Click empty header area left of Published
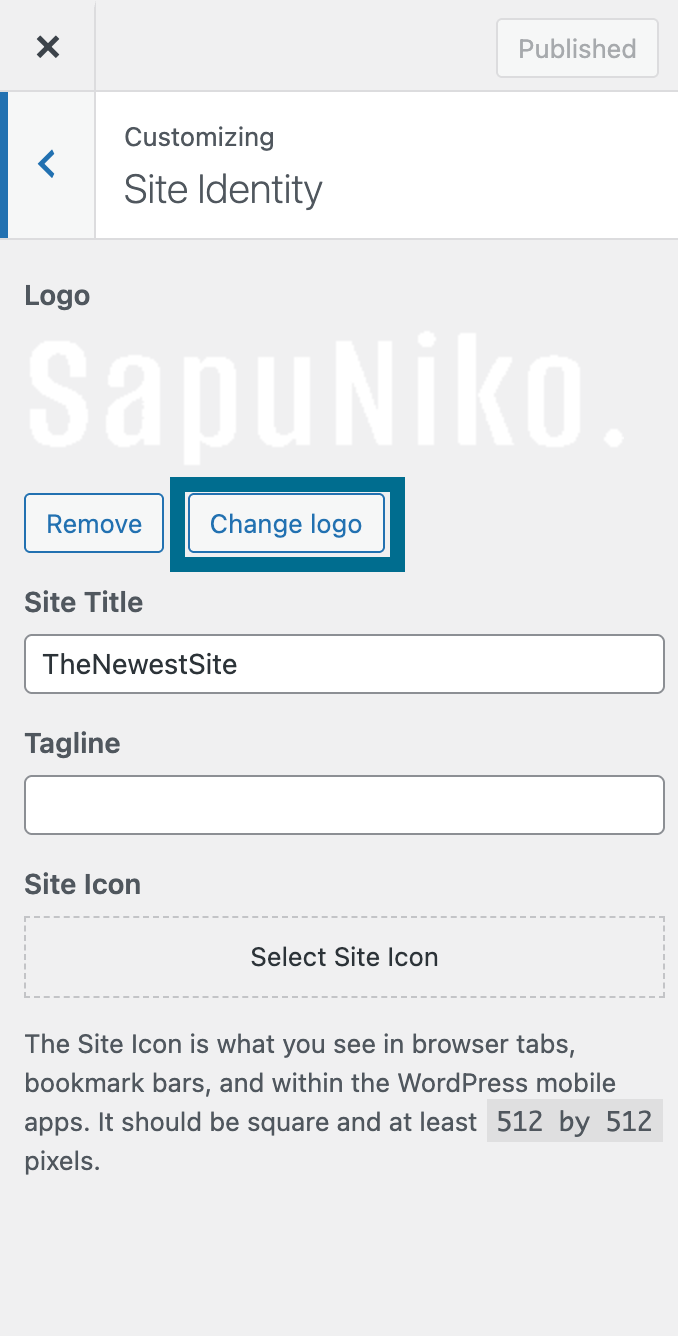 click(295, 46)
